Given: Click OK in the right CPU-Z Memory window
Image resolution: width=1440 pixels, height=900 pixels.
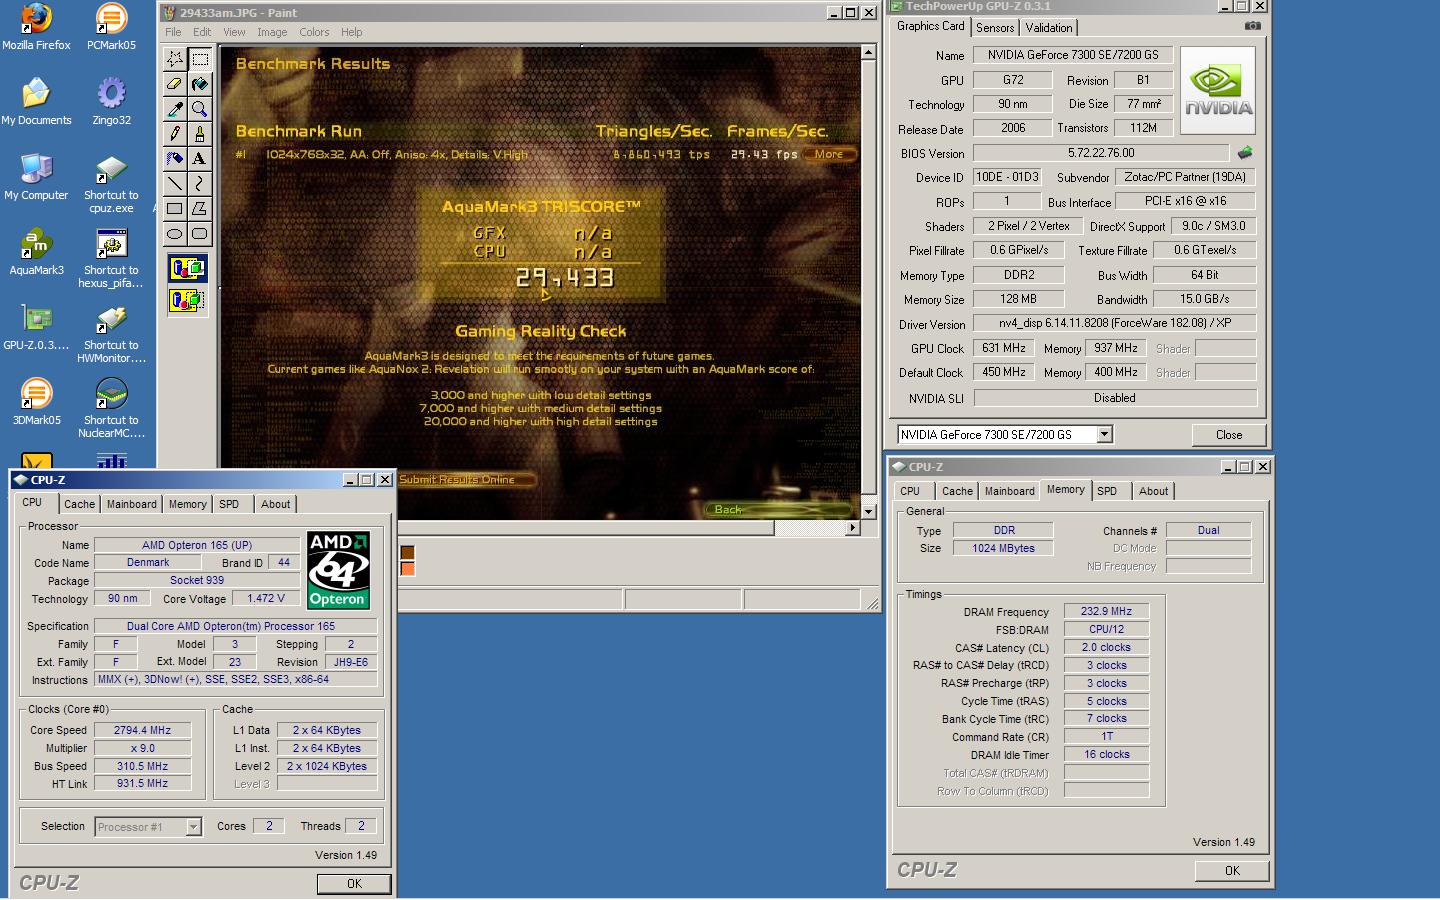Looking at the screenshot, I should [1232, 871].
